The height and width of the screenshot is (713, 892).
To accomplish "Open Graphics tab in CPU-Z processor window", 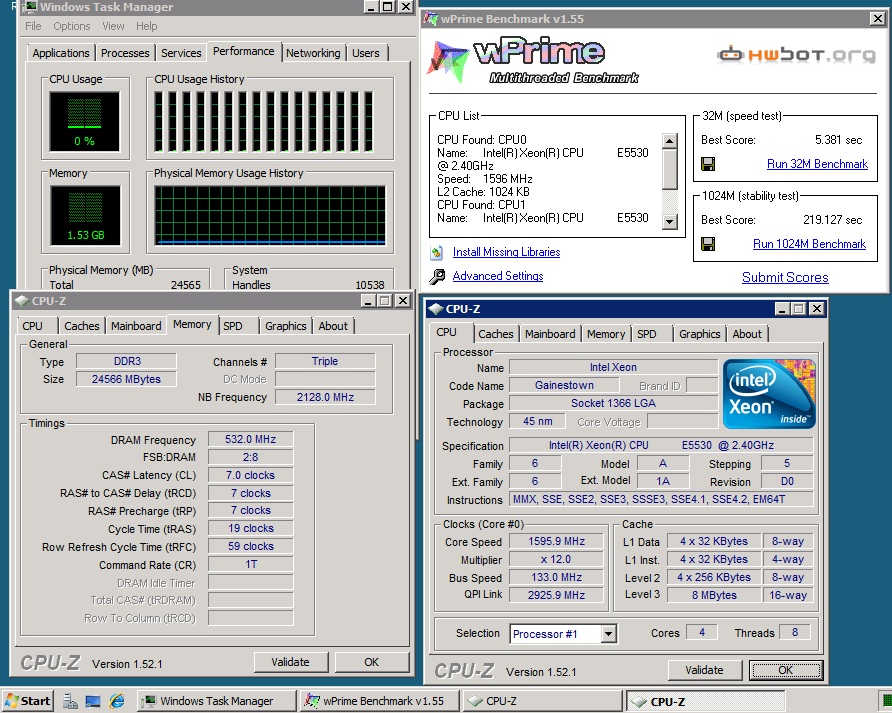I will point(700,334).
